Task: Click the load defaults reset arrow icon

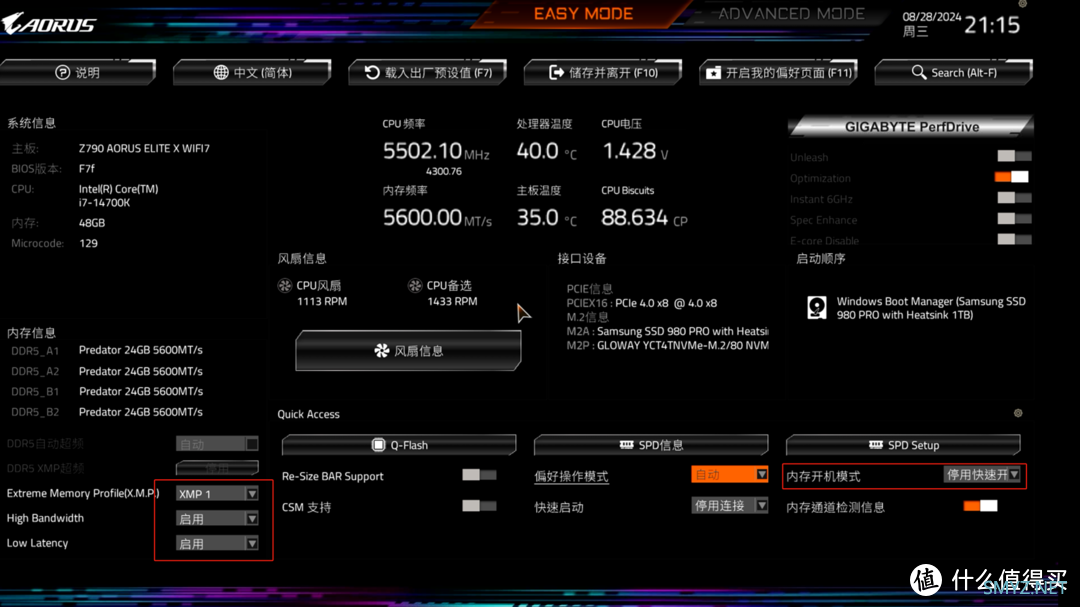Action: pyautogui.click(x=372, y=72)
